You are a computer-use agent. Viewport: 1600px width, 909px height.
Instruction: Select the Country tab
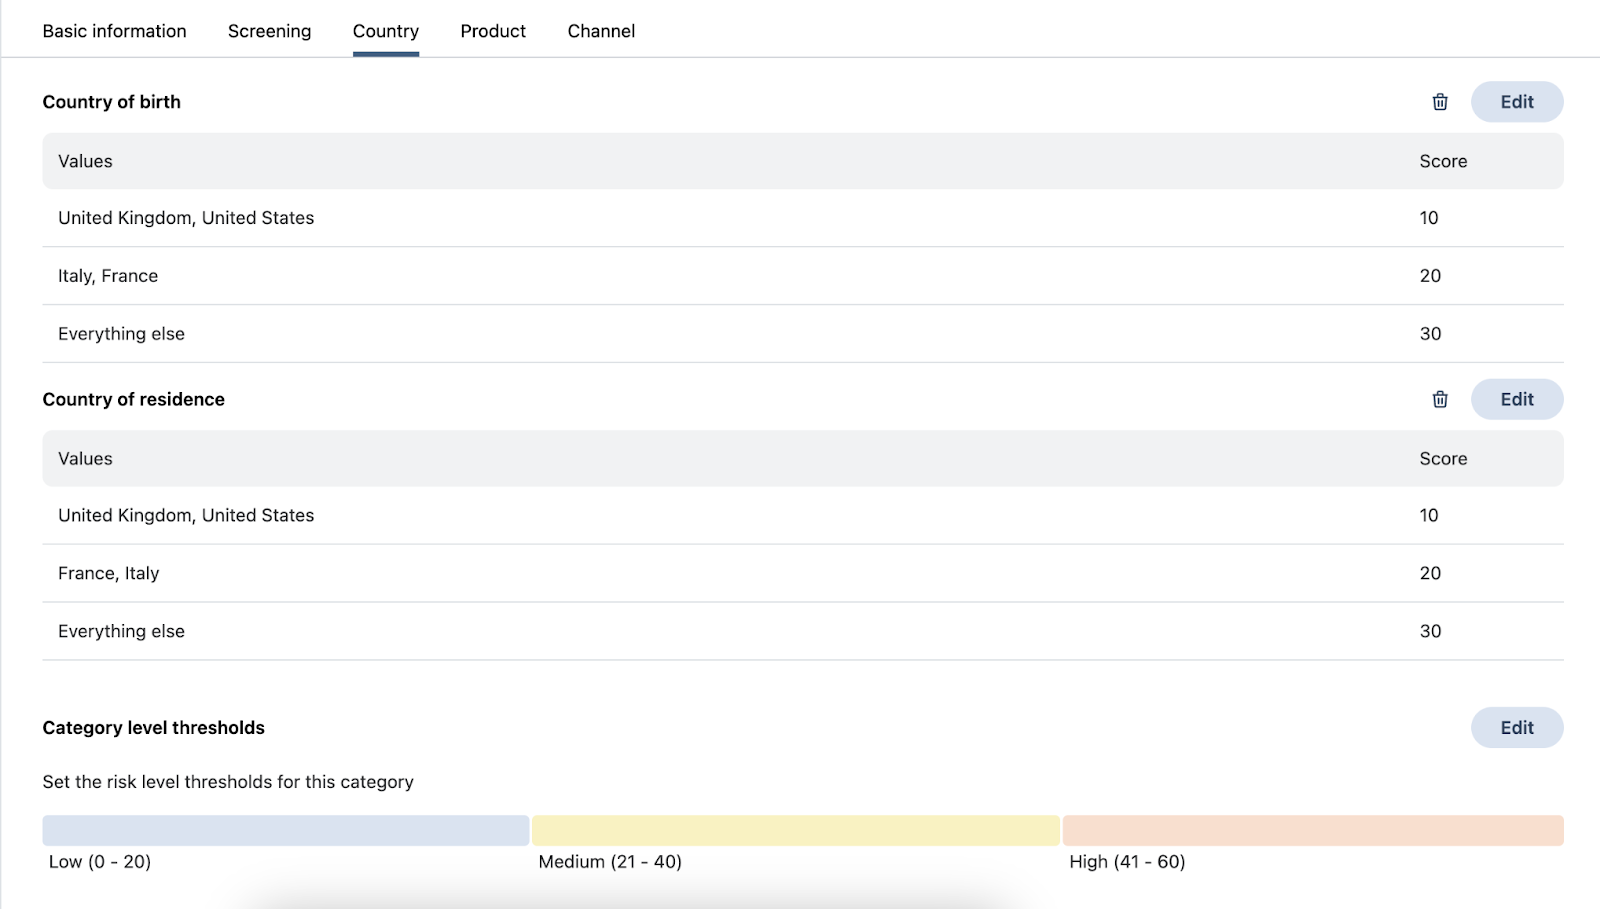385,31
